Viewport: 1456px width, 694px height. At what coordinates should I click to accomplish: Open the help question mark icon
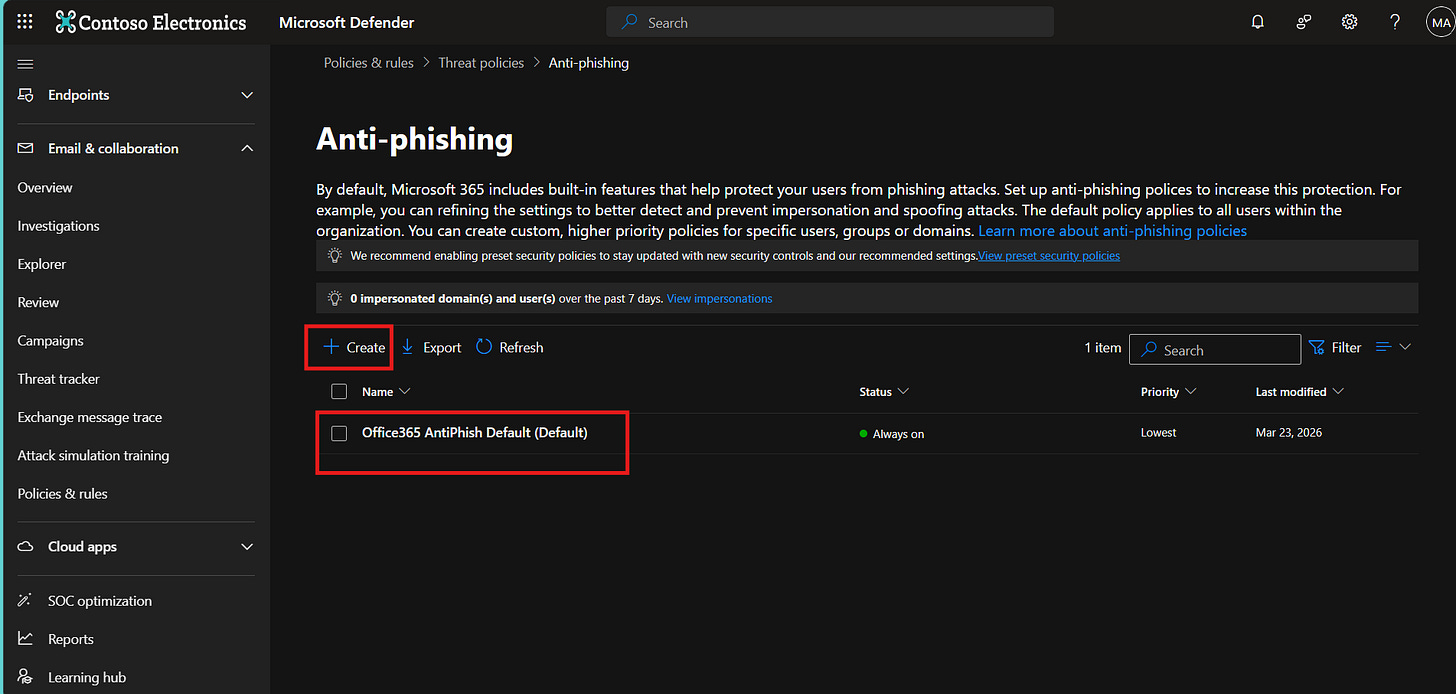1395,22
